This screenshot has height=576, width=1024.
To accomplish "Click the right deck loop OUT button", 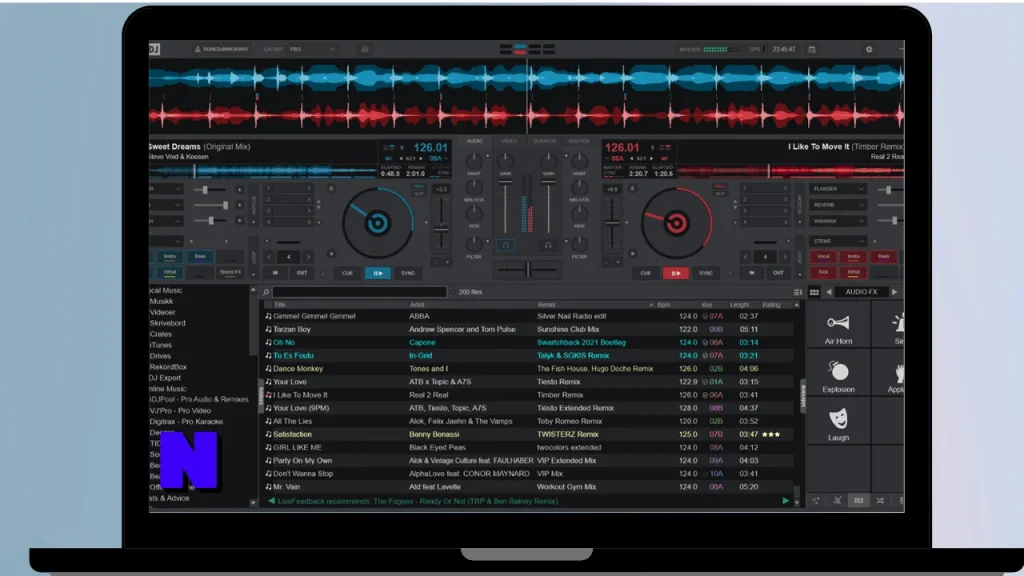I will coord(778,273).
